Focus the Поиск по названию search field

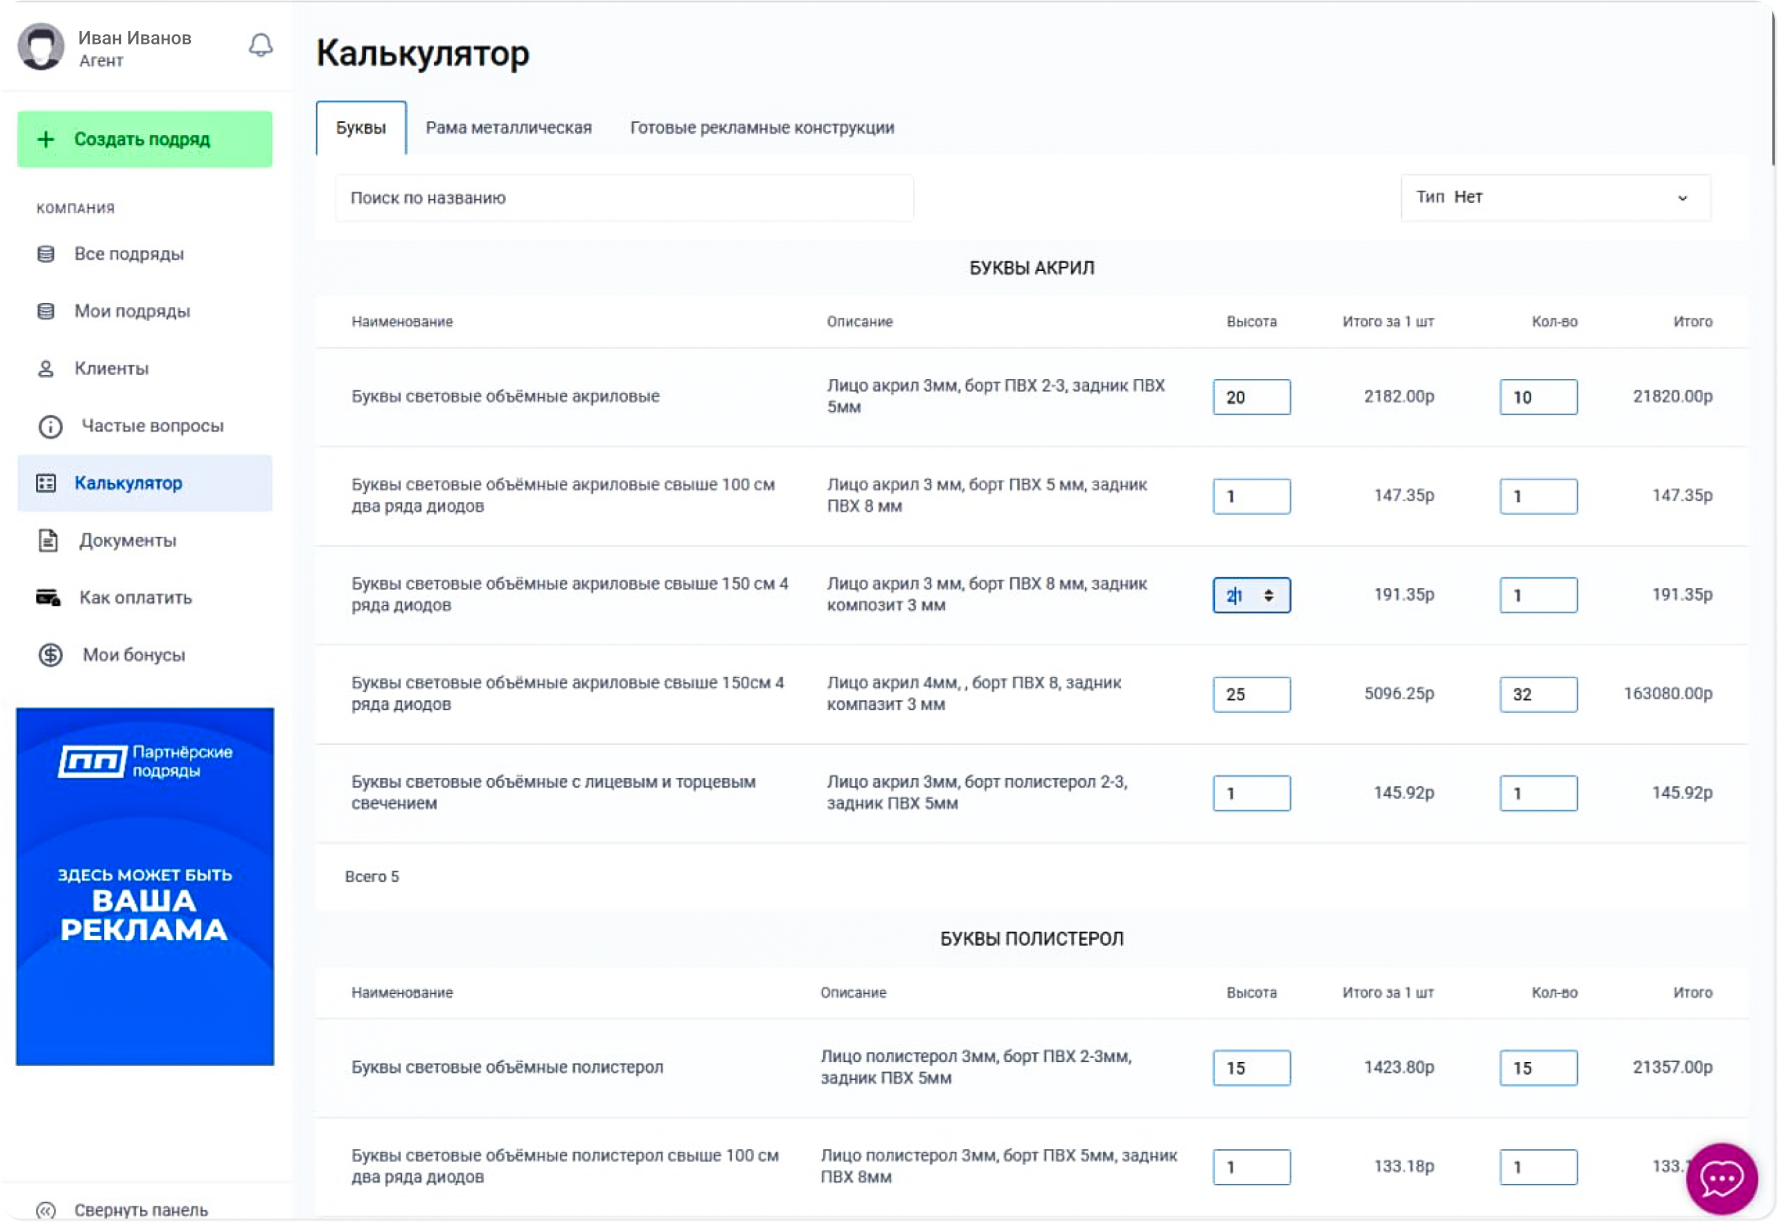624,198
